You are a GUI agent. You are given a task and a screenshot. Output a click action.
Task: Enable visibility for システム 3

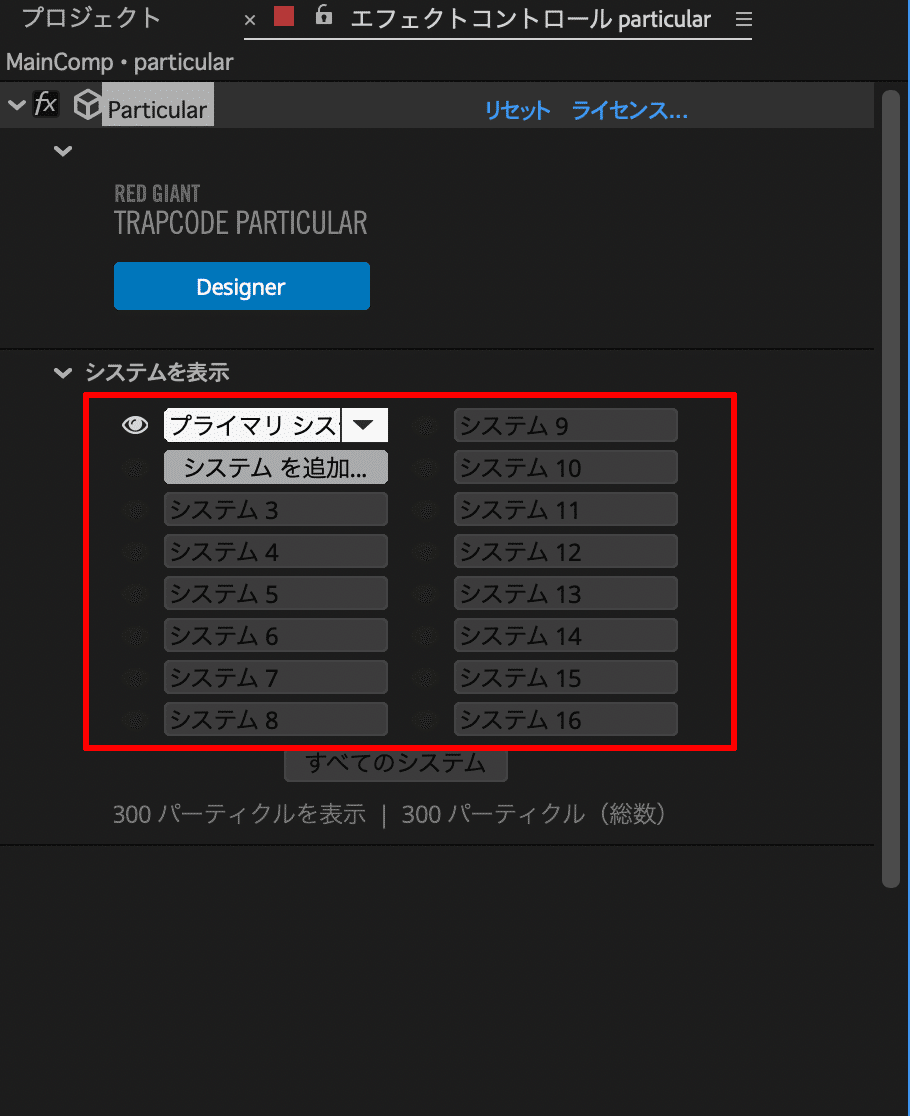[x=135, y=509]
